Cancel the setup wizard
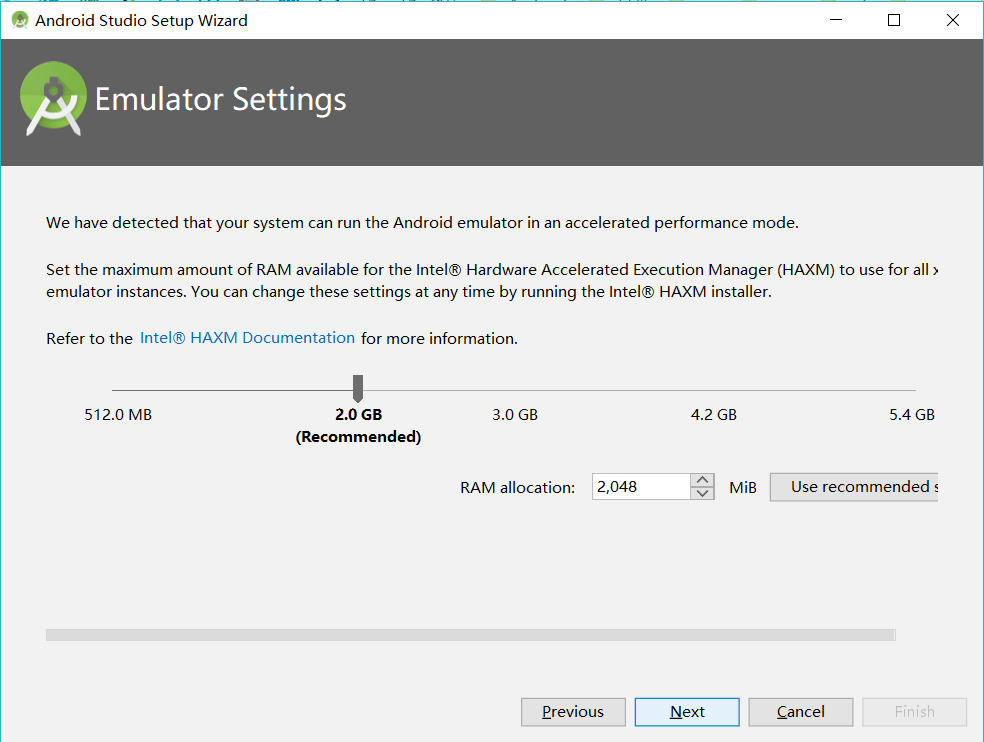 pos(801,712)
